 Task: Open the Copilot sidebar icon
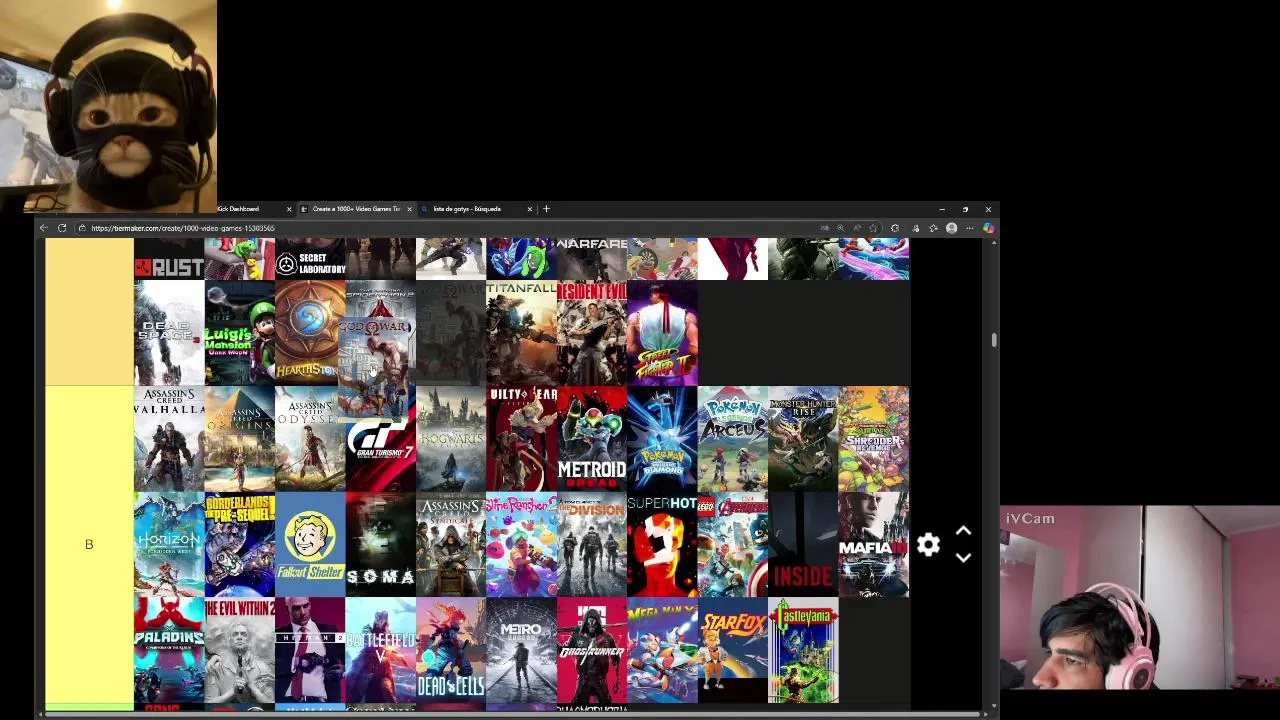(988, 228)
